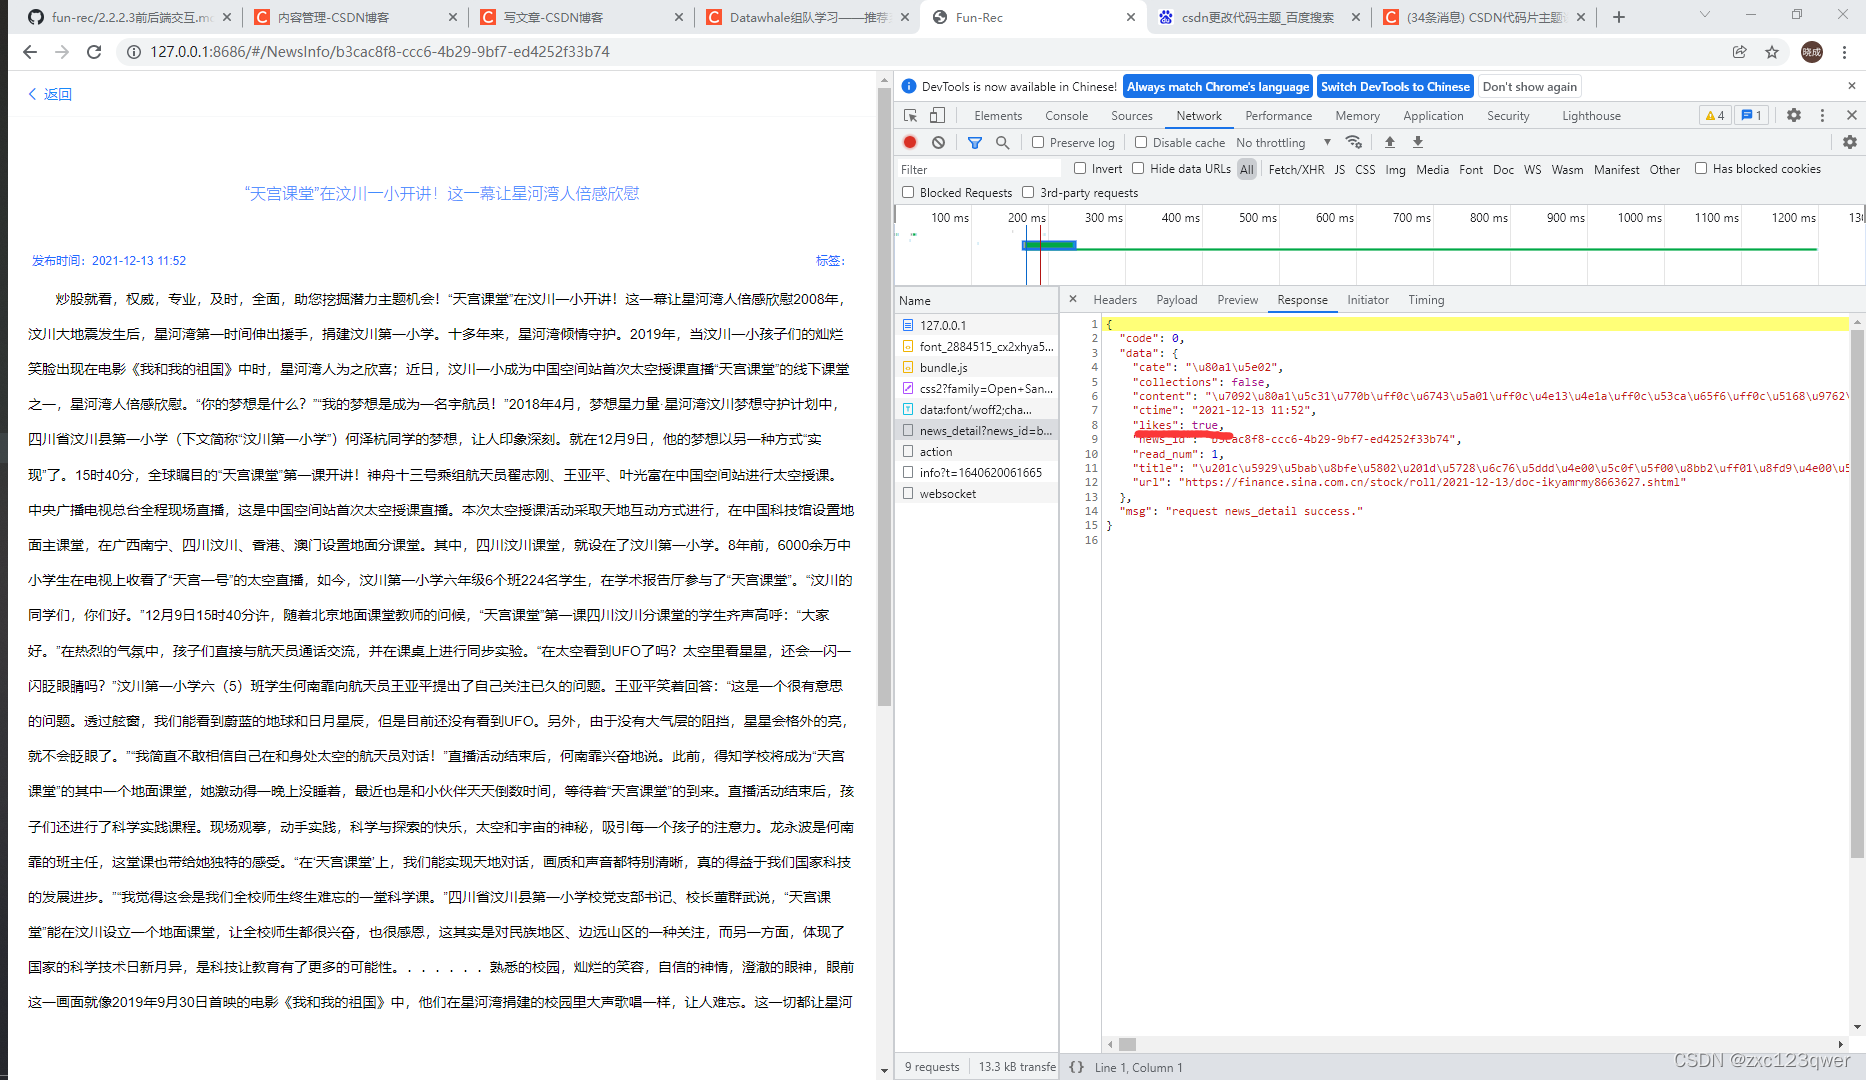Click the warnings count badge showing 4
Viewport: 1866px width, 1080px height.
[1715, 116]
